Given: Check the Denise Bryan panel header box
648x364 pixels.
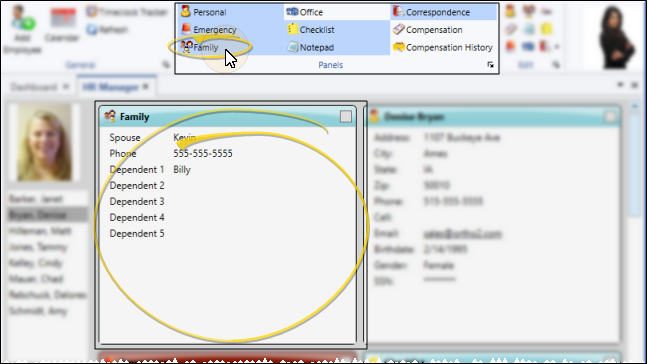Looking at the screenshot, I should (610, 117).
